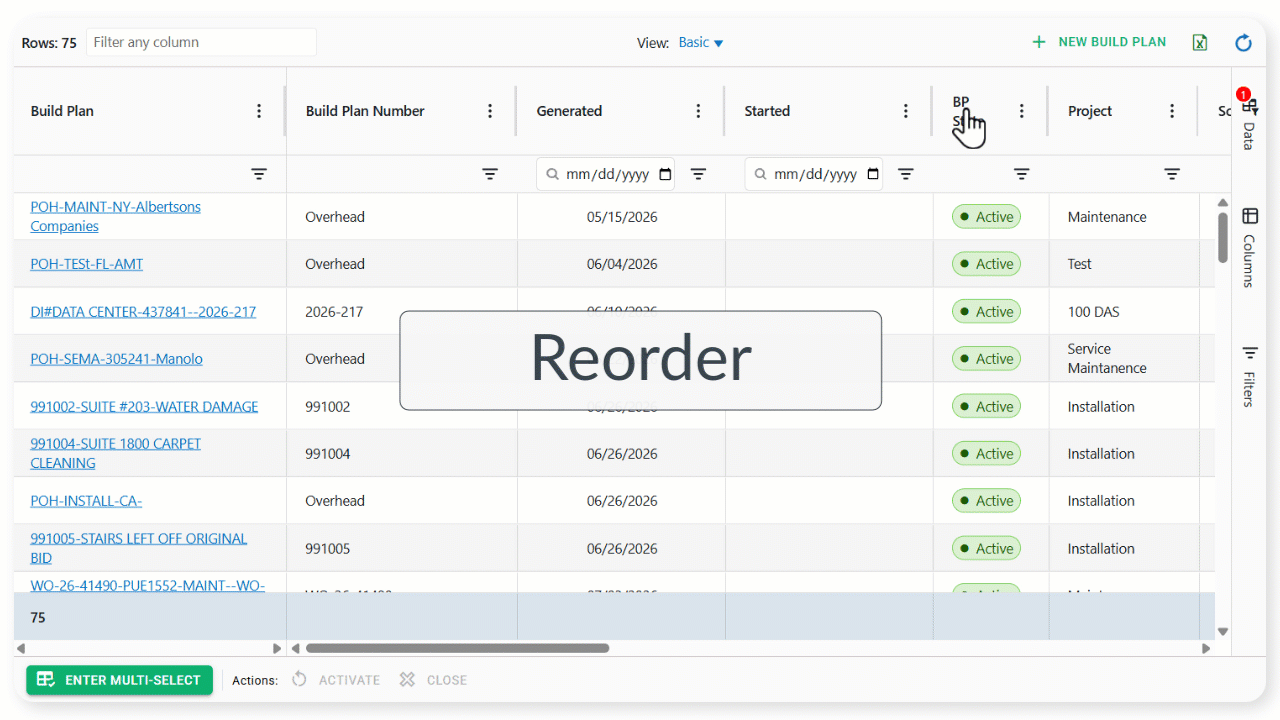Sort by Generated header
1280x720 pixels.
[569, 111]
